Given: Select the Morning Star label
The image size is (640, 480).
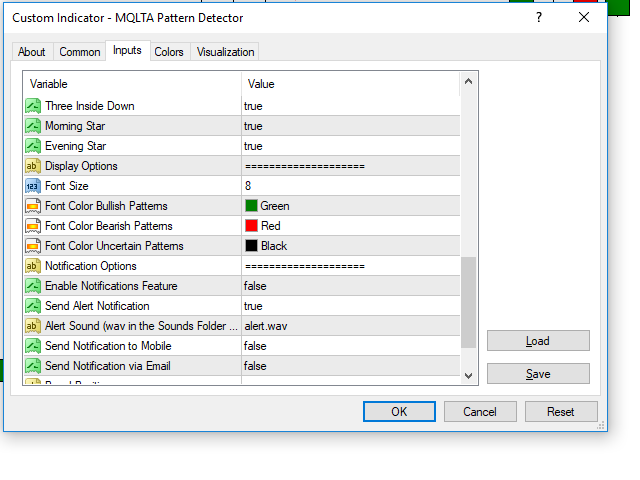Looking at the screenshot, I should tap(75, 126).
